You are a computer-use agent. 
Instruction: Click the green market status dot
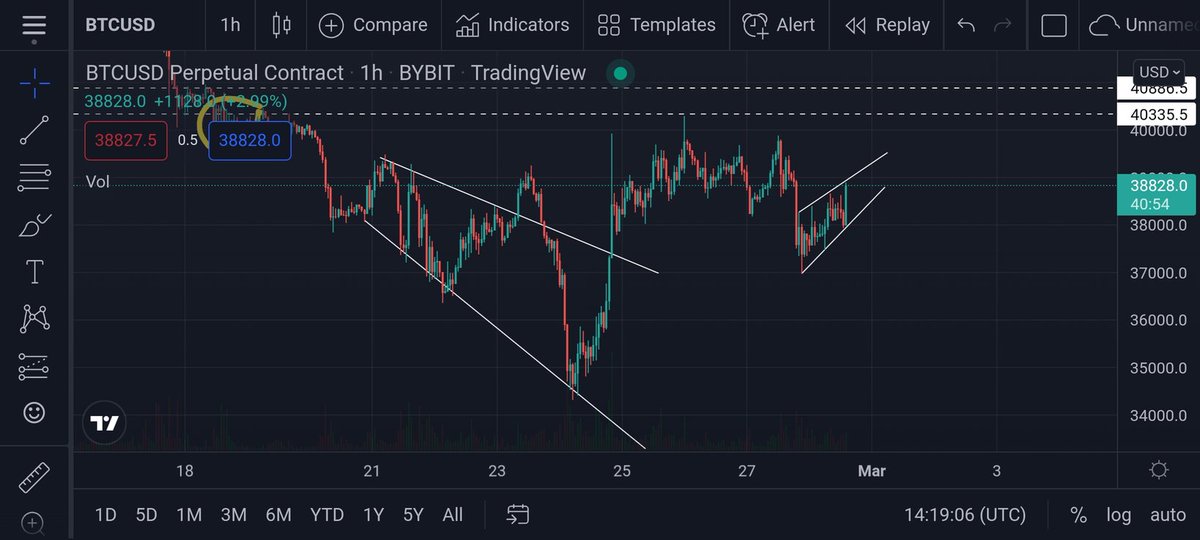[620, 73]
